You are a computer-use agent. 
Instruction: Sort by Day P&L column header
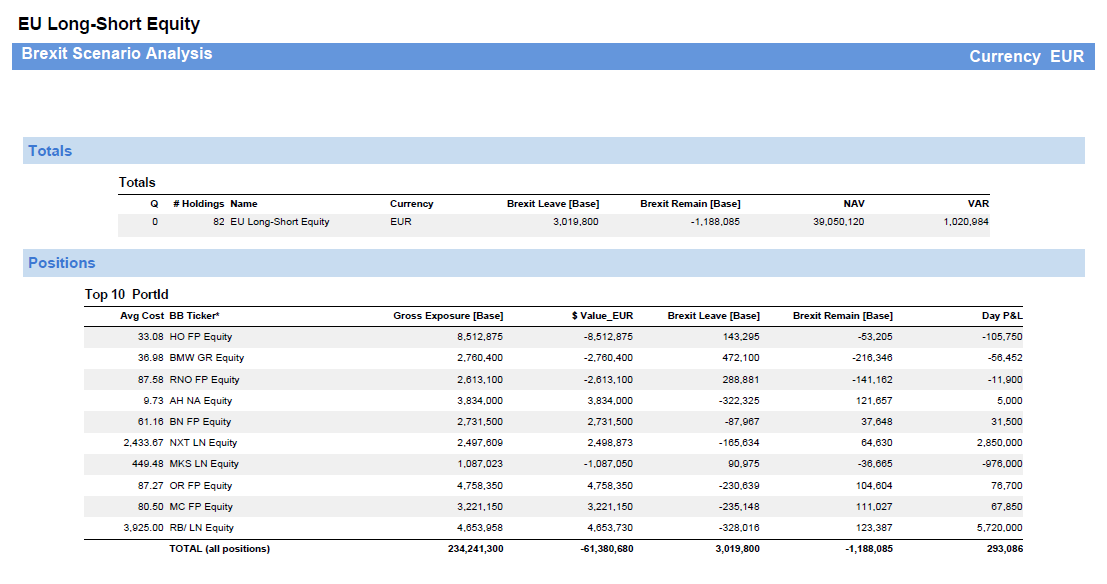[1001, 316]
